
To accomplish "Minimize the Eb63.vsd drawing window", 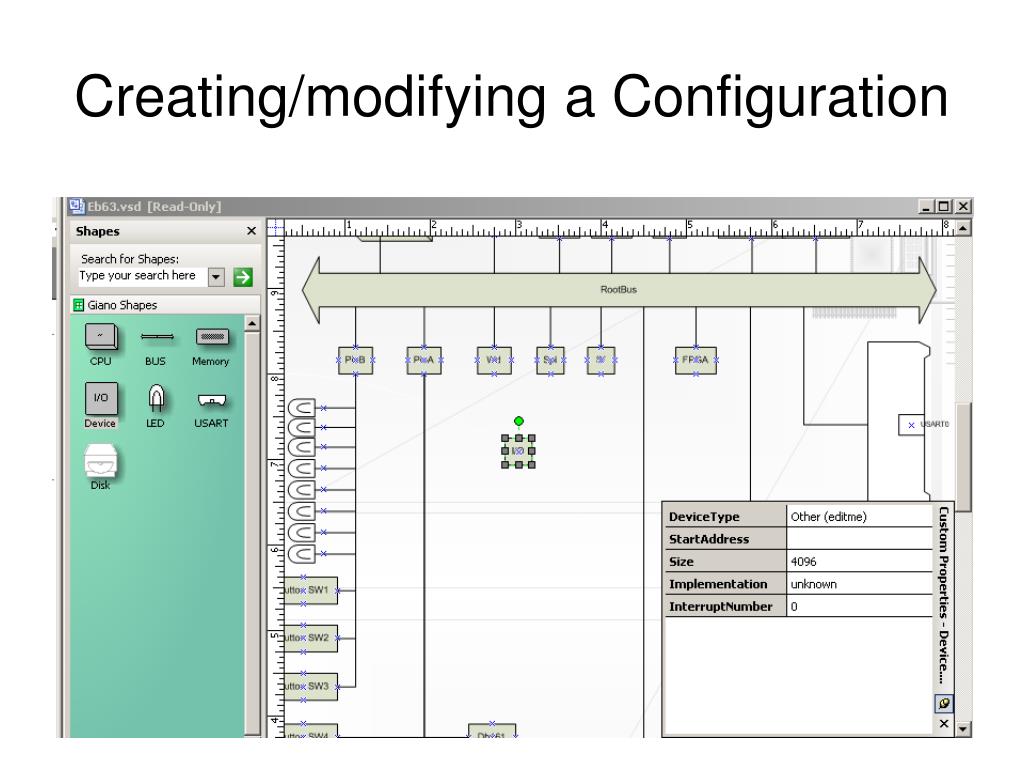I will [925, 207].
